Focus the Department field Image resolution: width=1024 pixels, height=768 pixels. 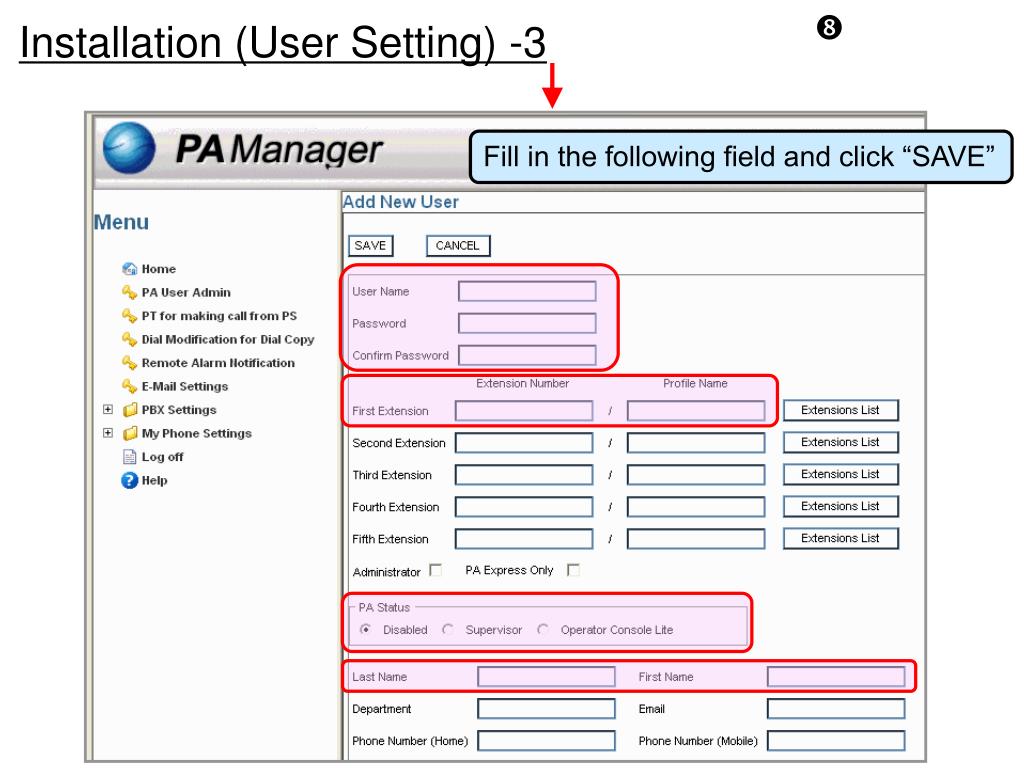pos(546,709)
